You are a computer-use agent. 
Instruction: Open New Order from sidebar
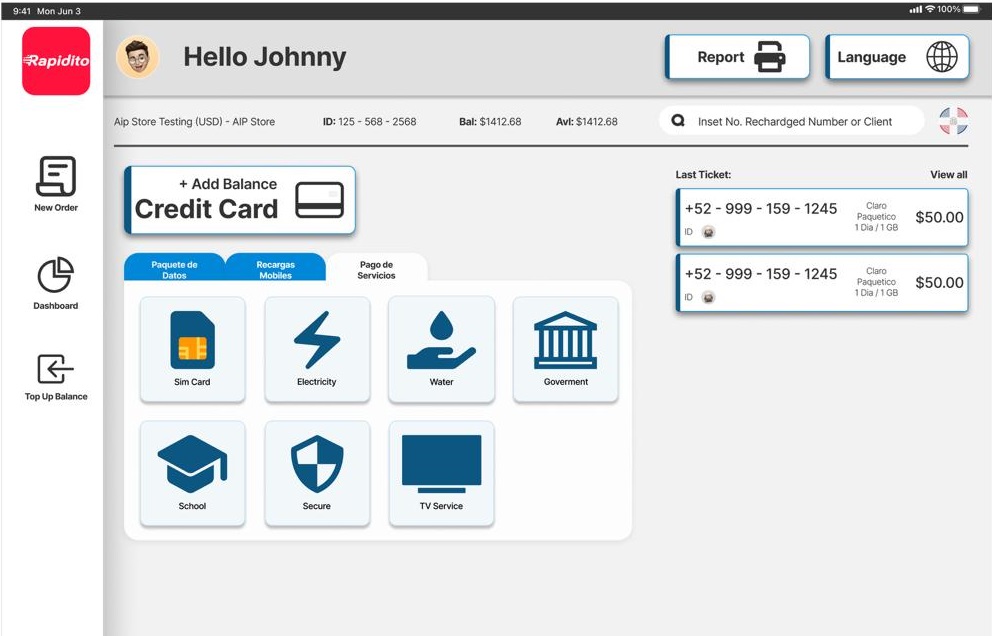point(56,184)
